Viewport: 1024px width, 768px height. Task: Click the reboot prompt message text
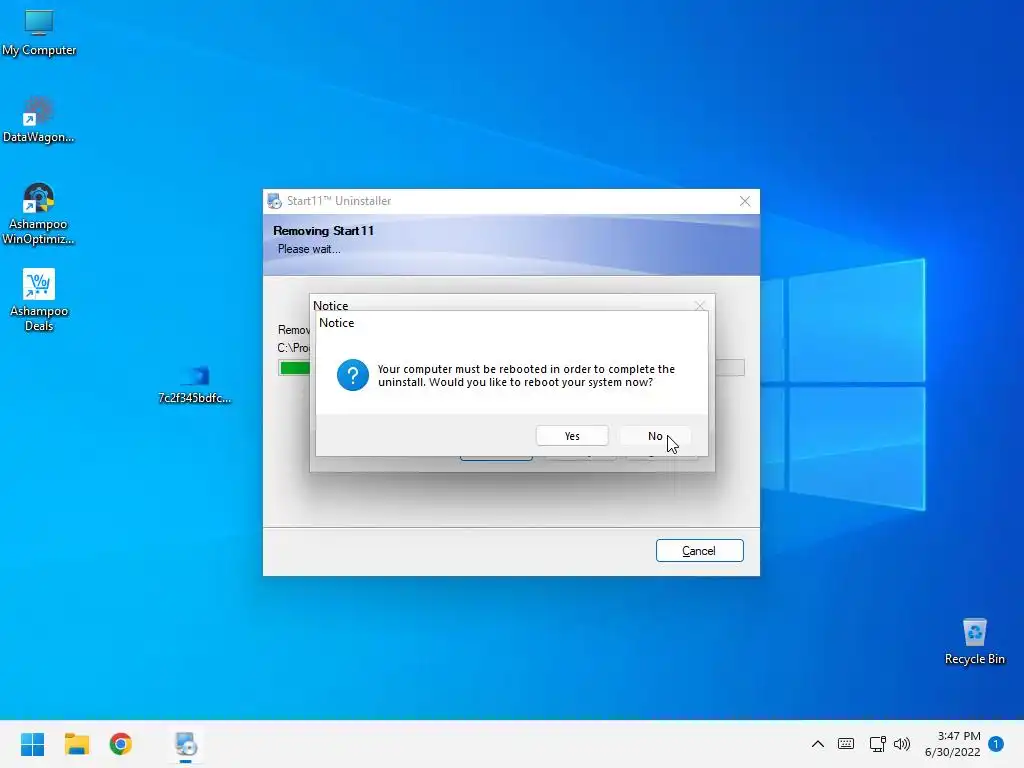point(526,376)
